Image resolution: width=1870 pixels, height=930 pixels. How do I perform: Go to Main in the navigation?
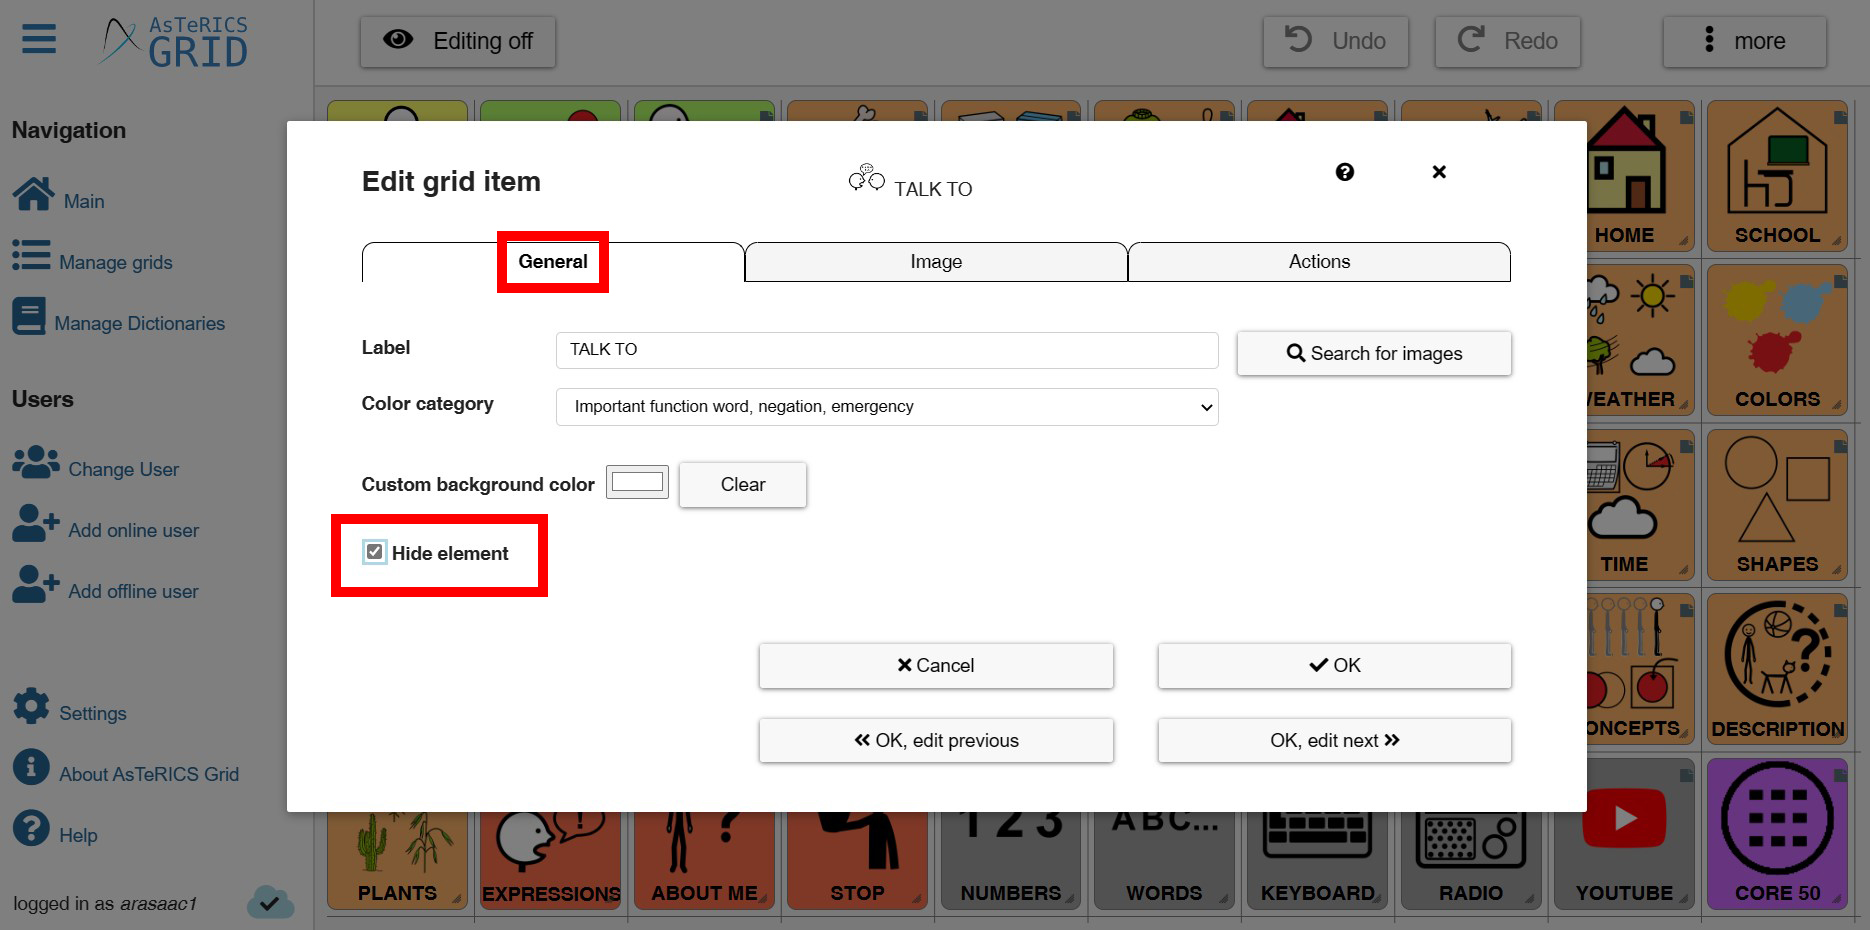tap(84, 202)
